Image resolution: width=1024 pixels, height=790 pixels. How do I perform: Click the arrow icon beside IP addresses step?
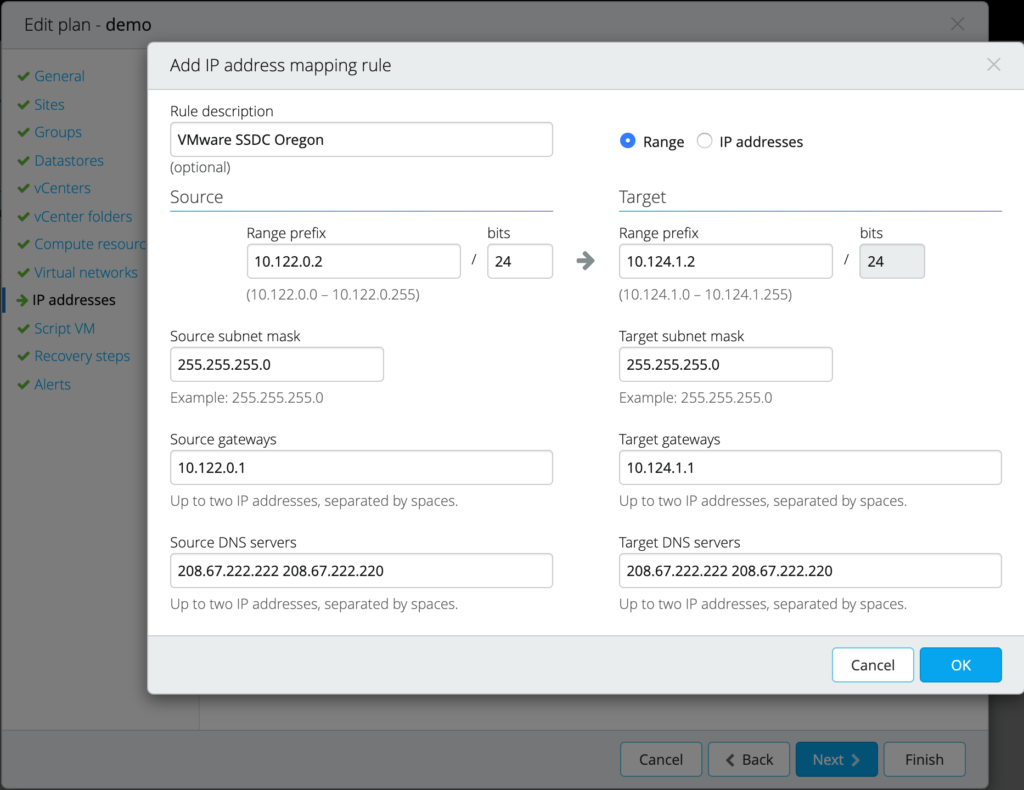(x=22, y=300)
